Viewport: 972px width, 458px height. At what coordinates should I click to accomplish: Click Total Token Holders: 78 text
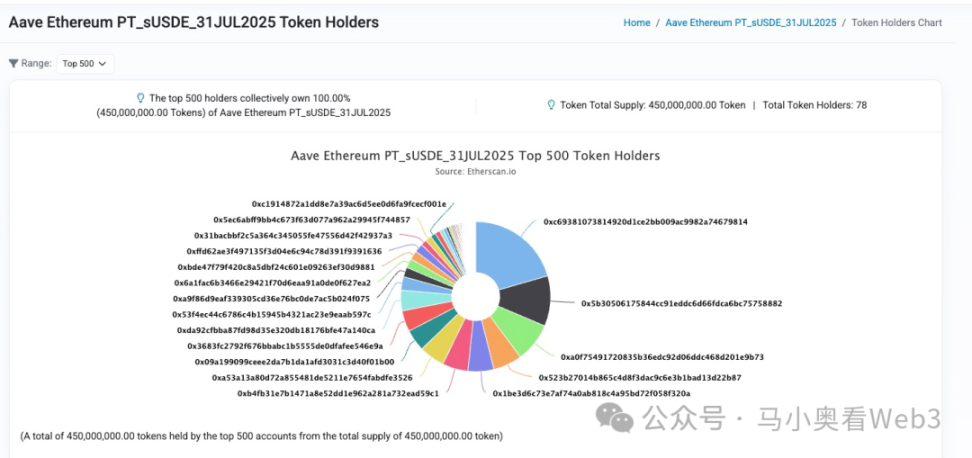[x=815, y=105]
